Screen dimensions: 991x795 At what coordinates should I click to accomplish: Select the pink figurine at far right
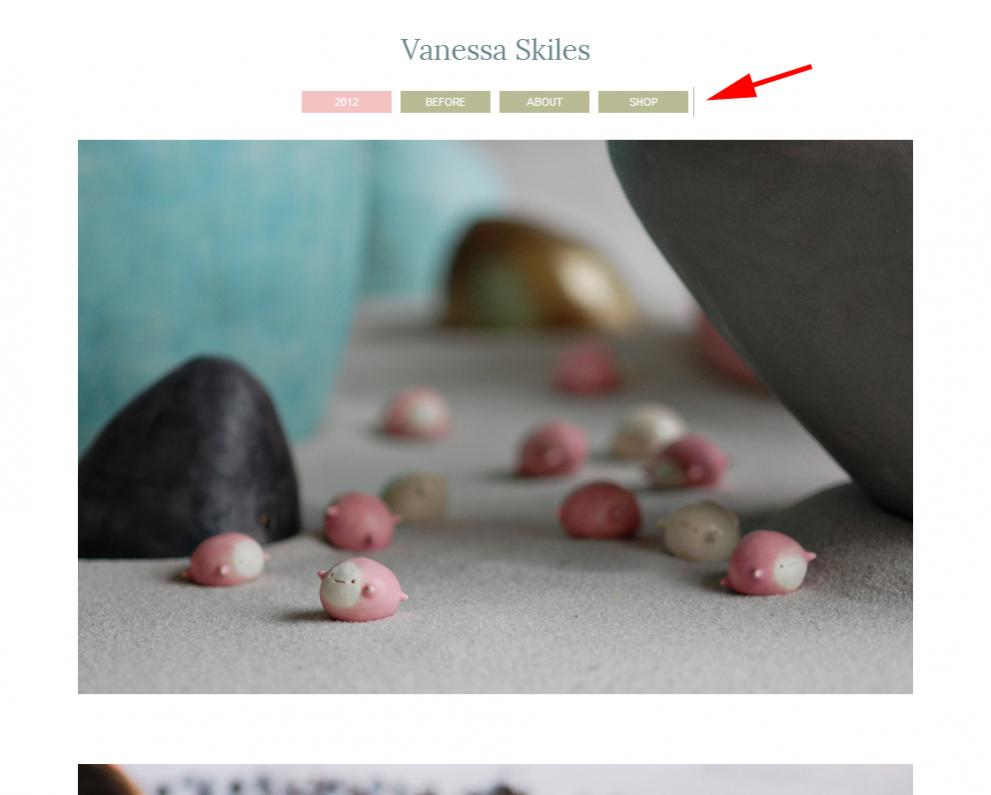(x=768, y=562)
